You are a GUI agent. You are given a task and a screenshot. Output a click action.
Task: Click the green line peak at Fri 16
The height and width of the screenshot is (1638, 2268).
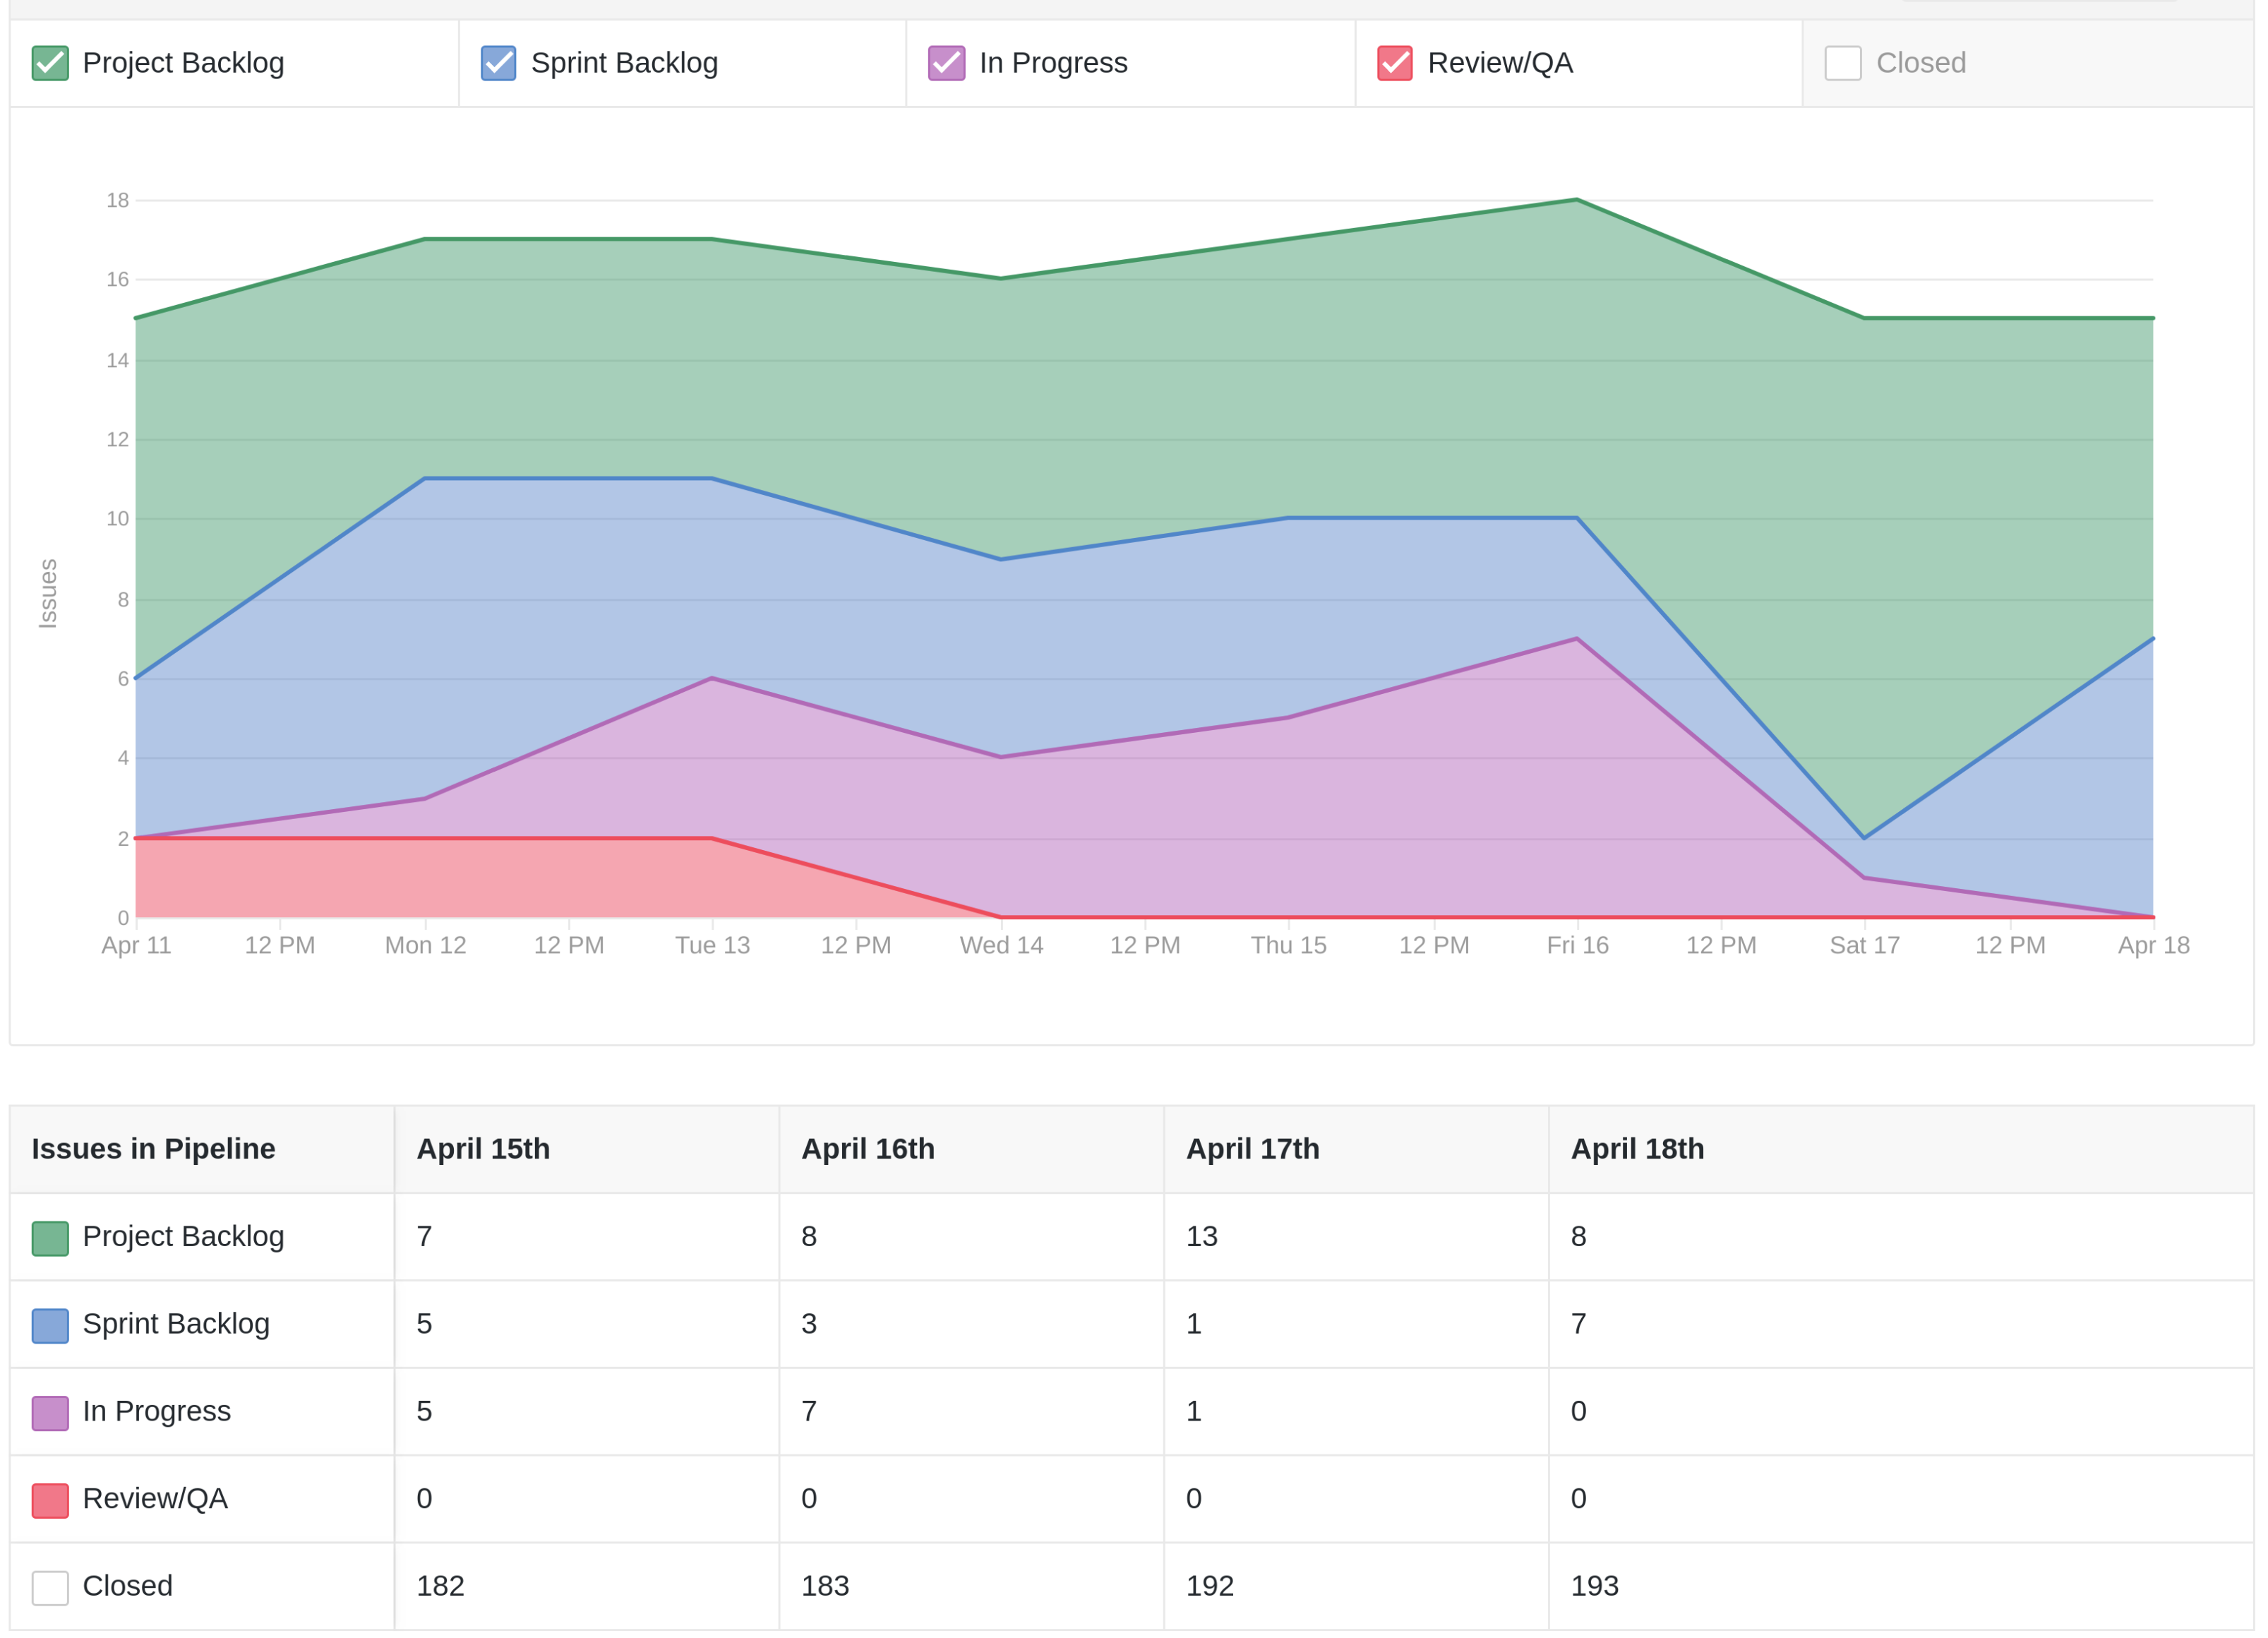pyautogui.click(x=1577, y=200)
